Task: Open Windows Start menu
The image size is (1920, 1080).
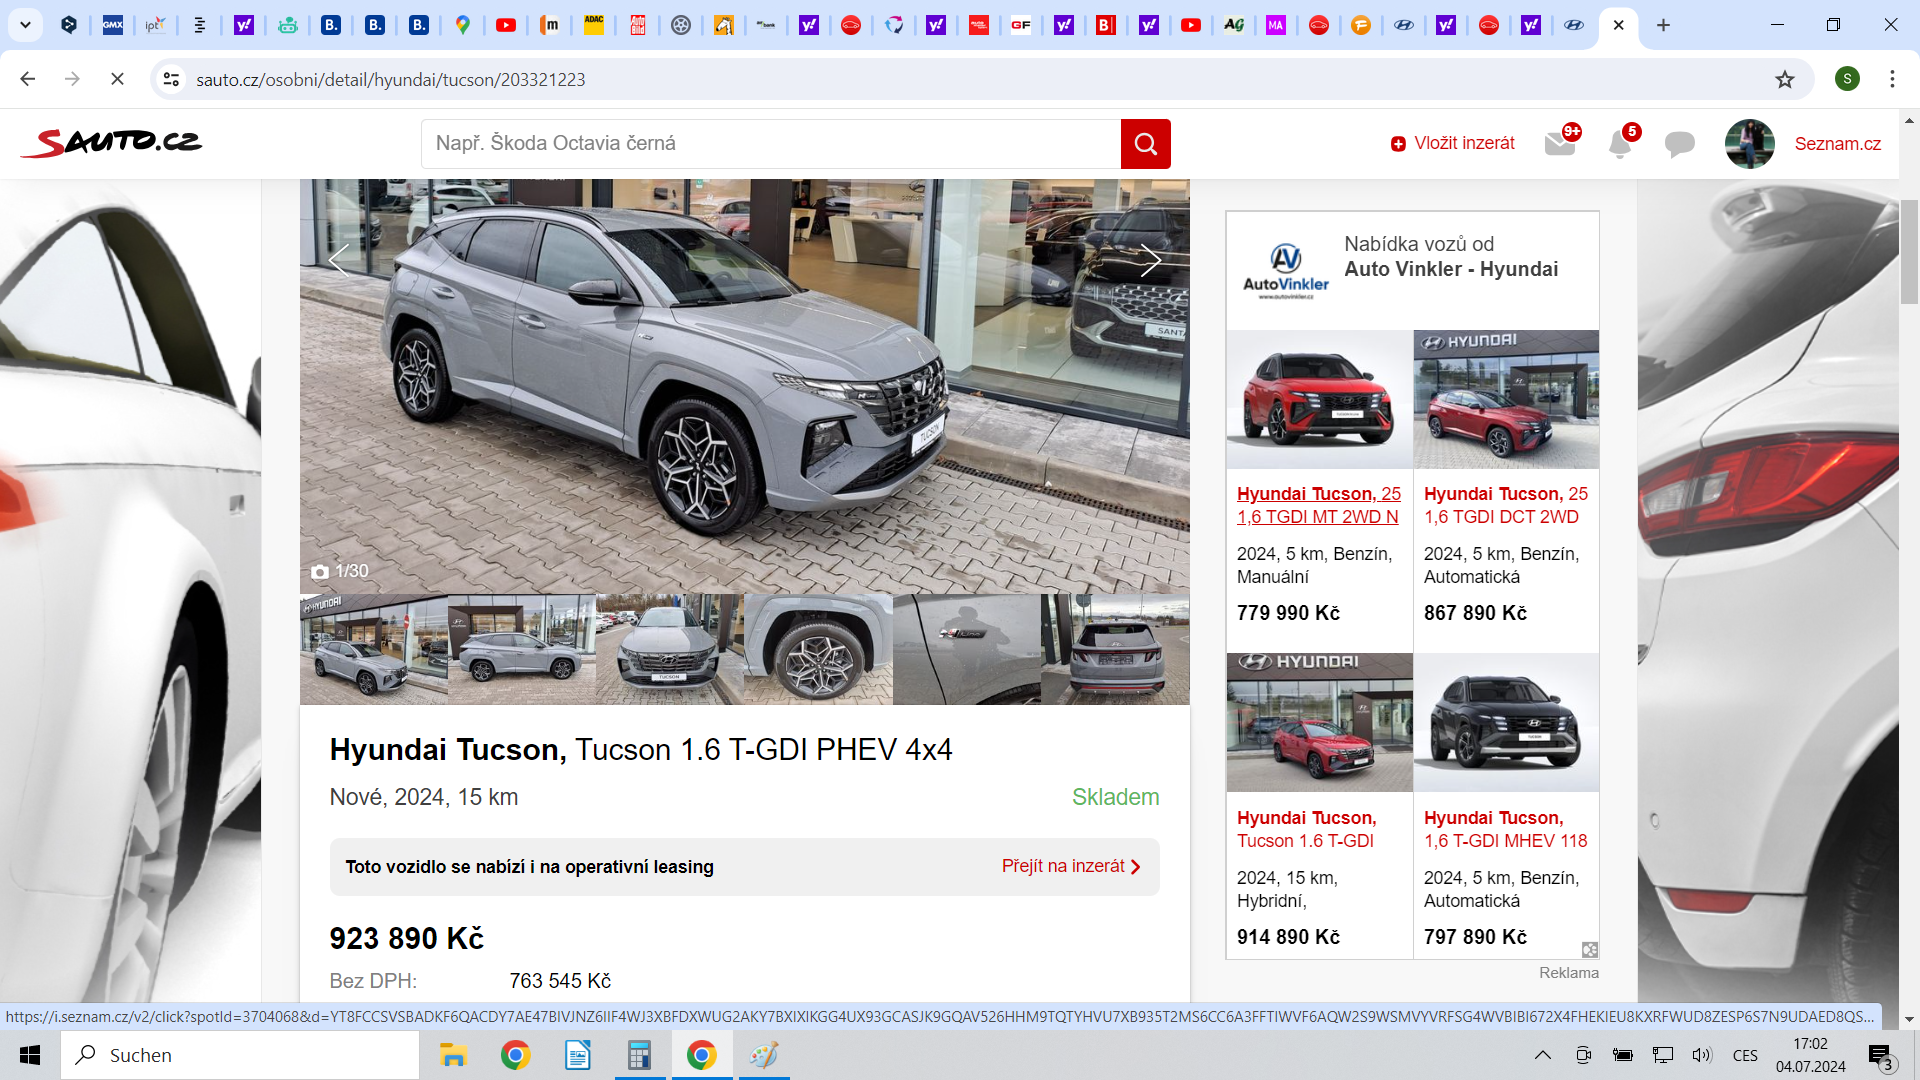Action: coord(30,1055)
